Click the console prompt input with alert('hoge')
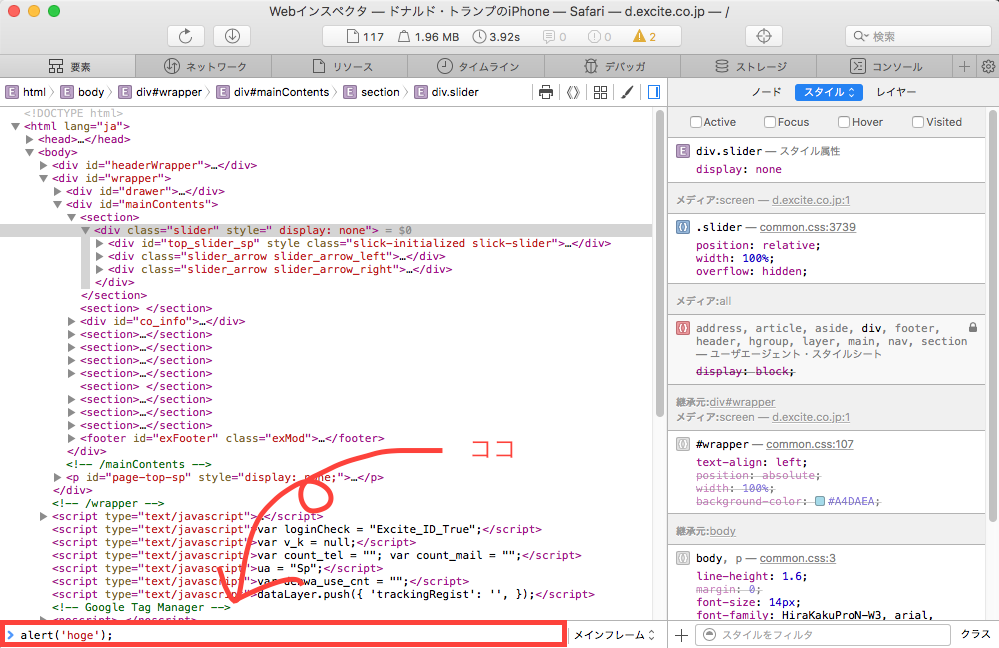Image resolution: width=999 pixels, height=648 pixels. pos(284,635)
